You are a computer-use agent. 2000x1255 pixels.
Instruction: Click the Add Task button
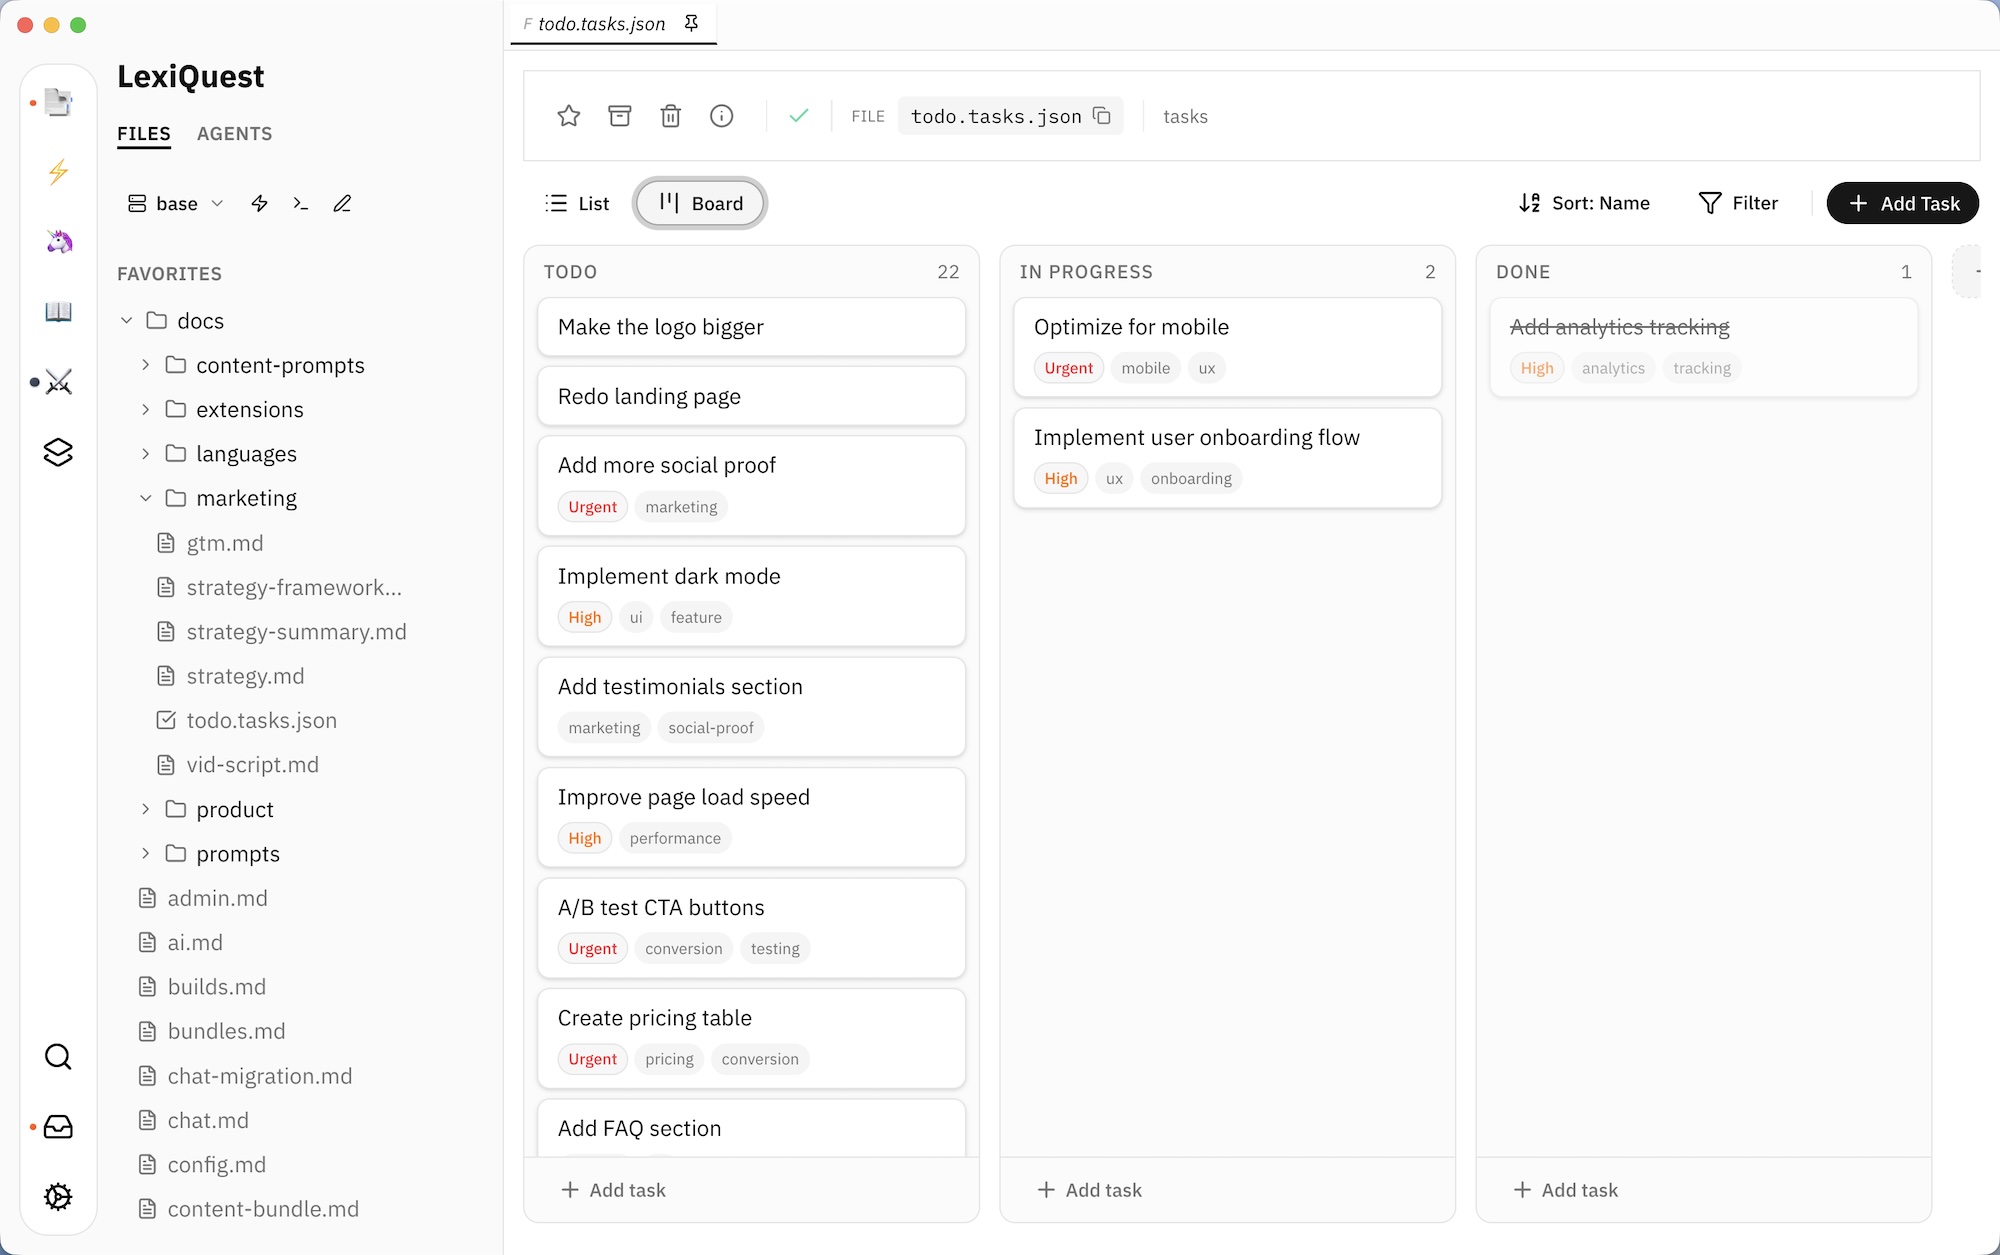1902,203
